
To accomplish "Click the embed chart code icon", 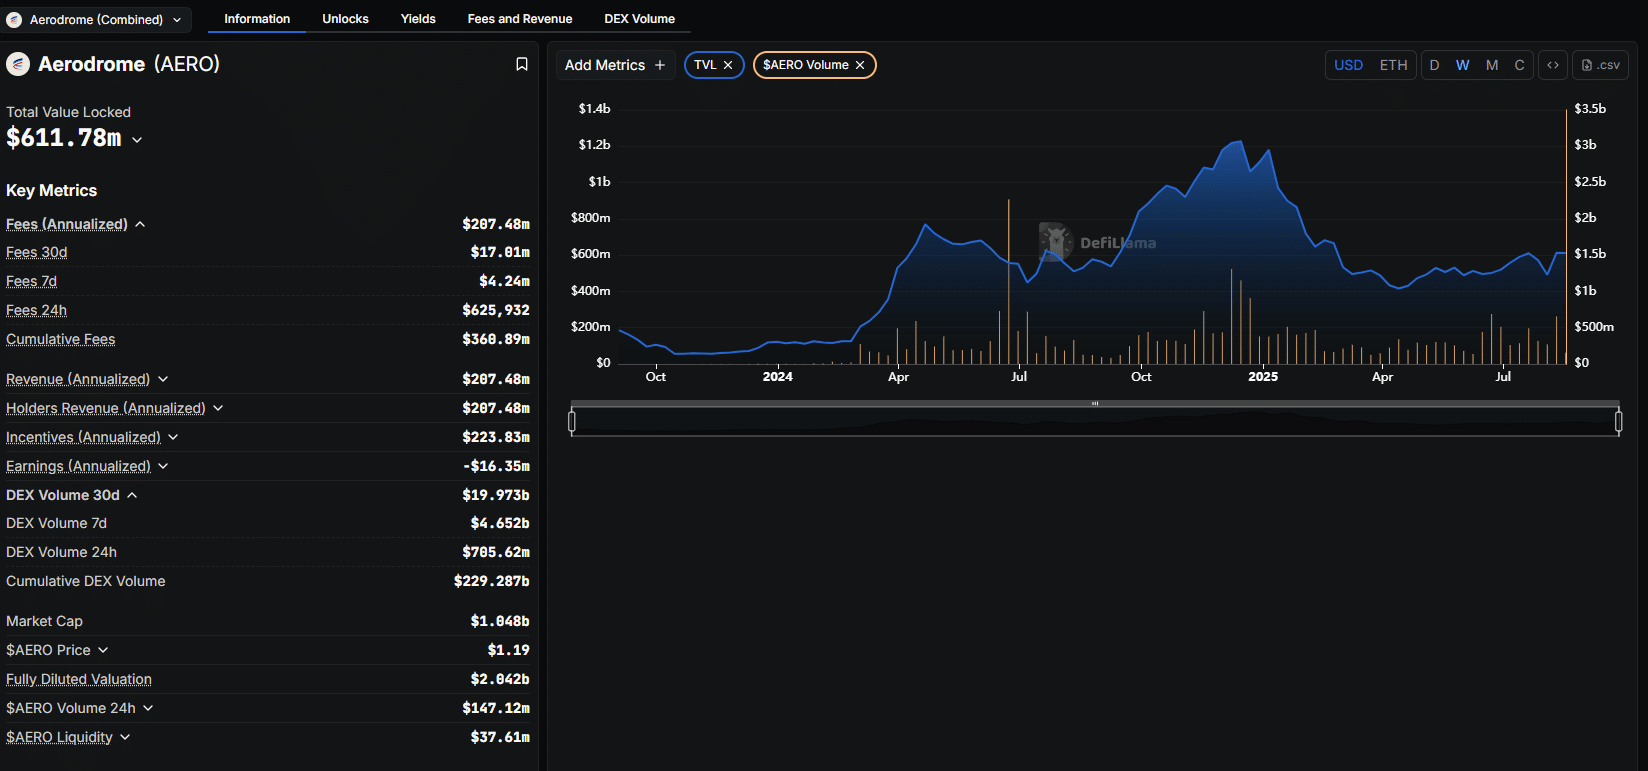I will [1553, 65].
